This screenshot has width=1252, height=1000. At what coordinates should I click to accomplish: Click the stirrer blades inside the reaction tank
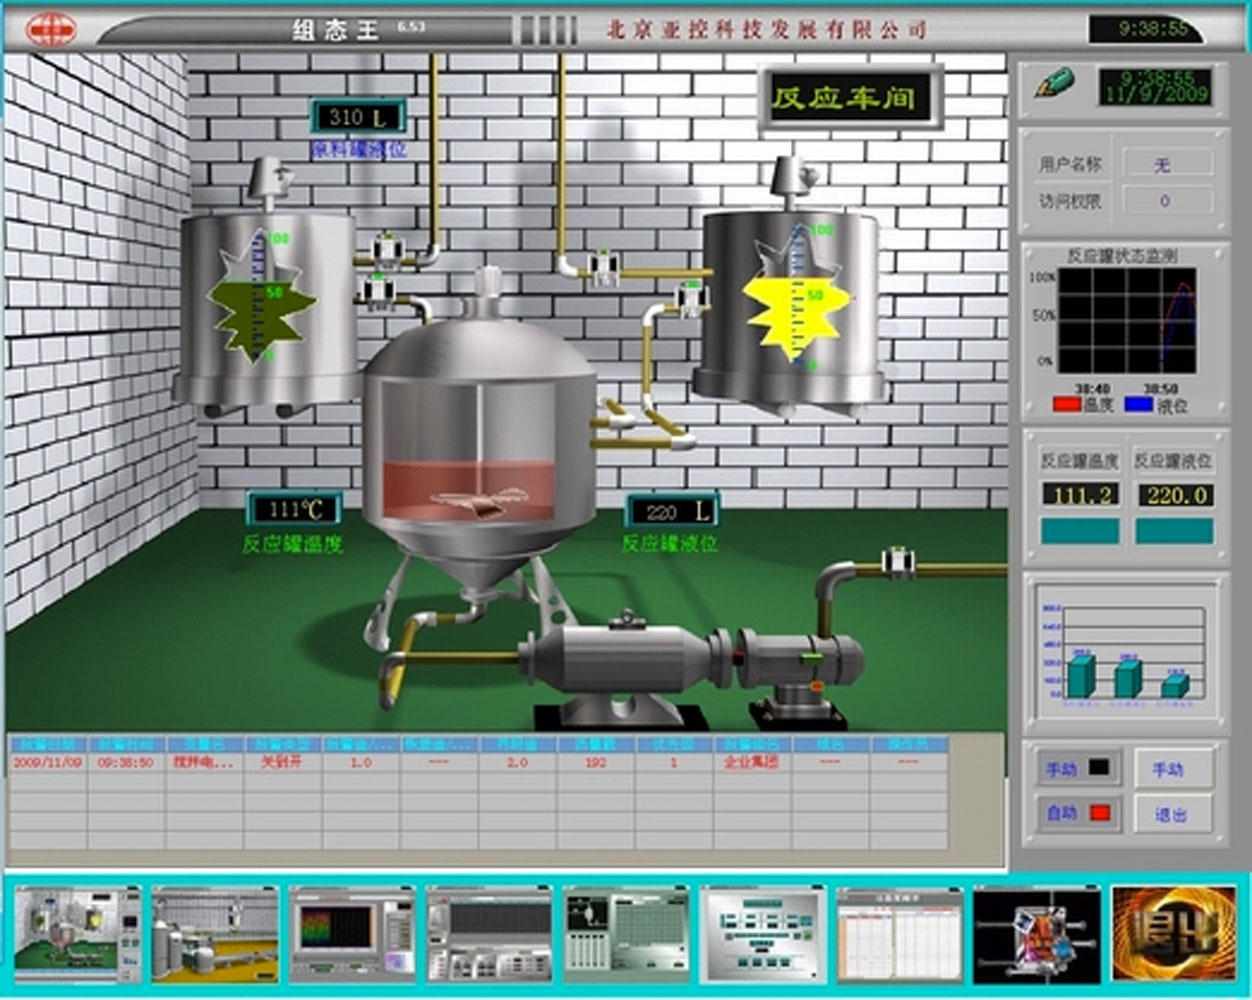(x=480, y=497)
